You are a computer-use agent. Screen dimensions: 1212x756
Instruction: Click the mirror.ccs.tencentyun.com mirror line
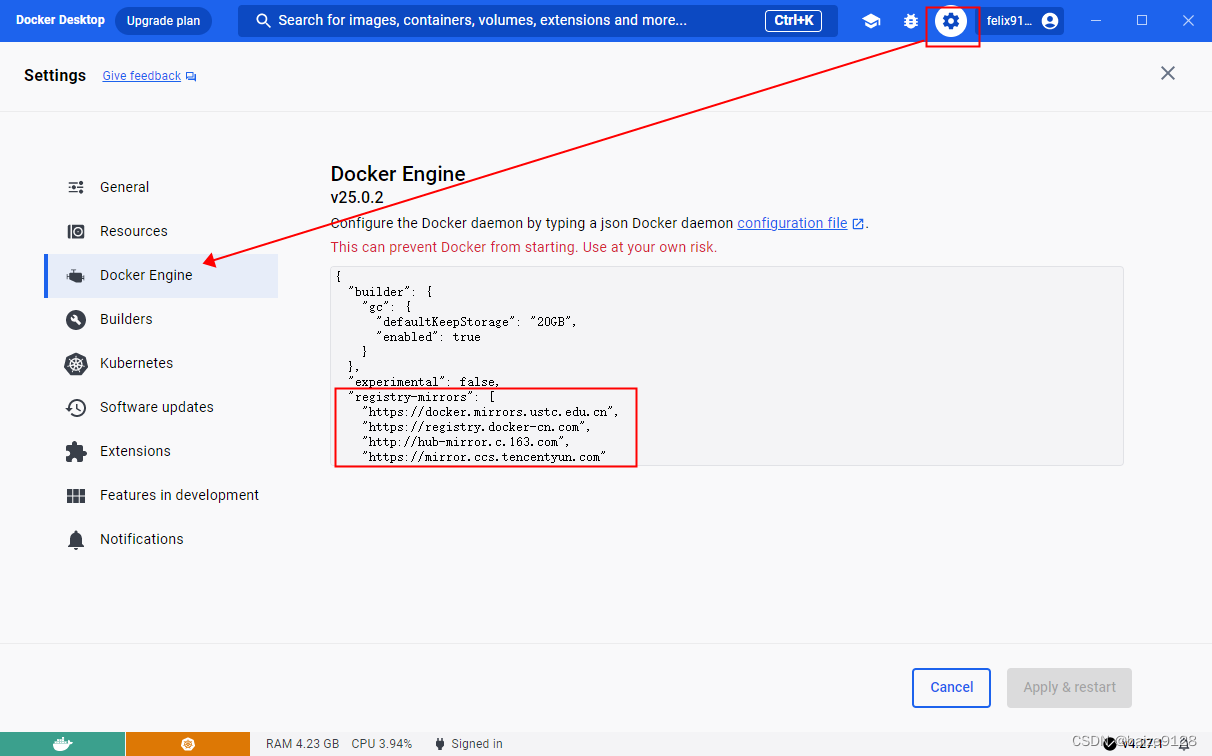(484, 457)
